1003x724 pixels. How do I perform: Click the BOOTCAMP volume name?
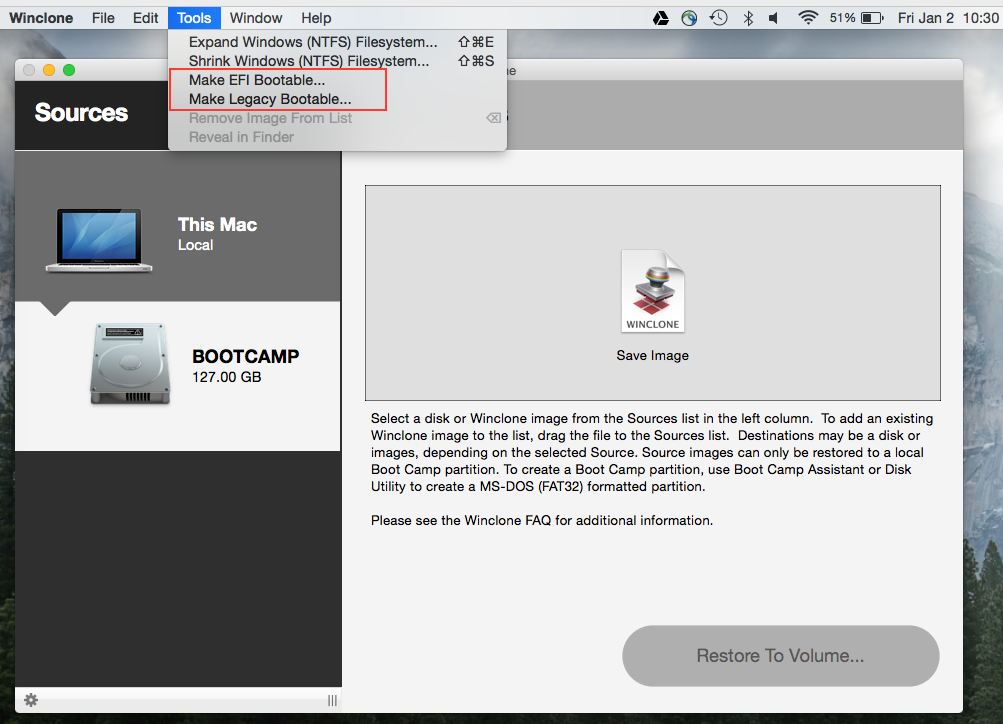246,356
